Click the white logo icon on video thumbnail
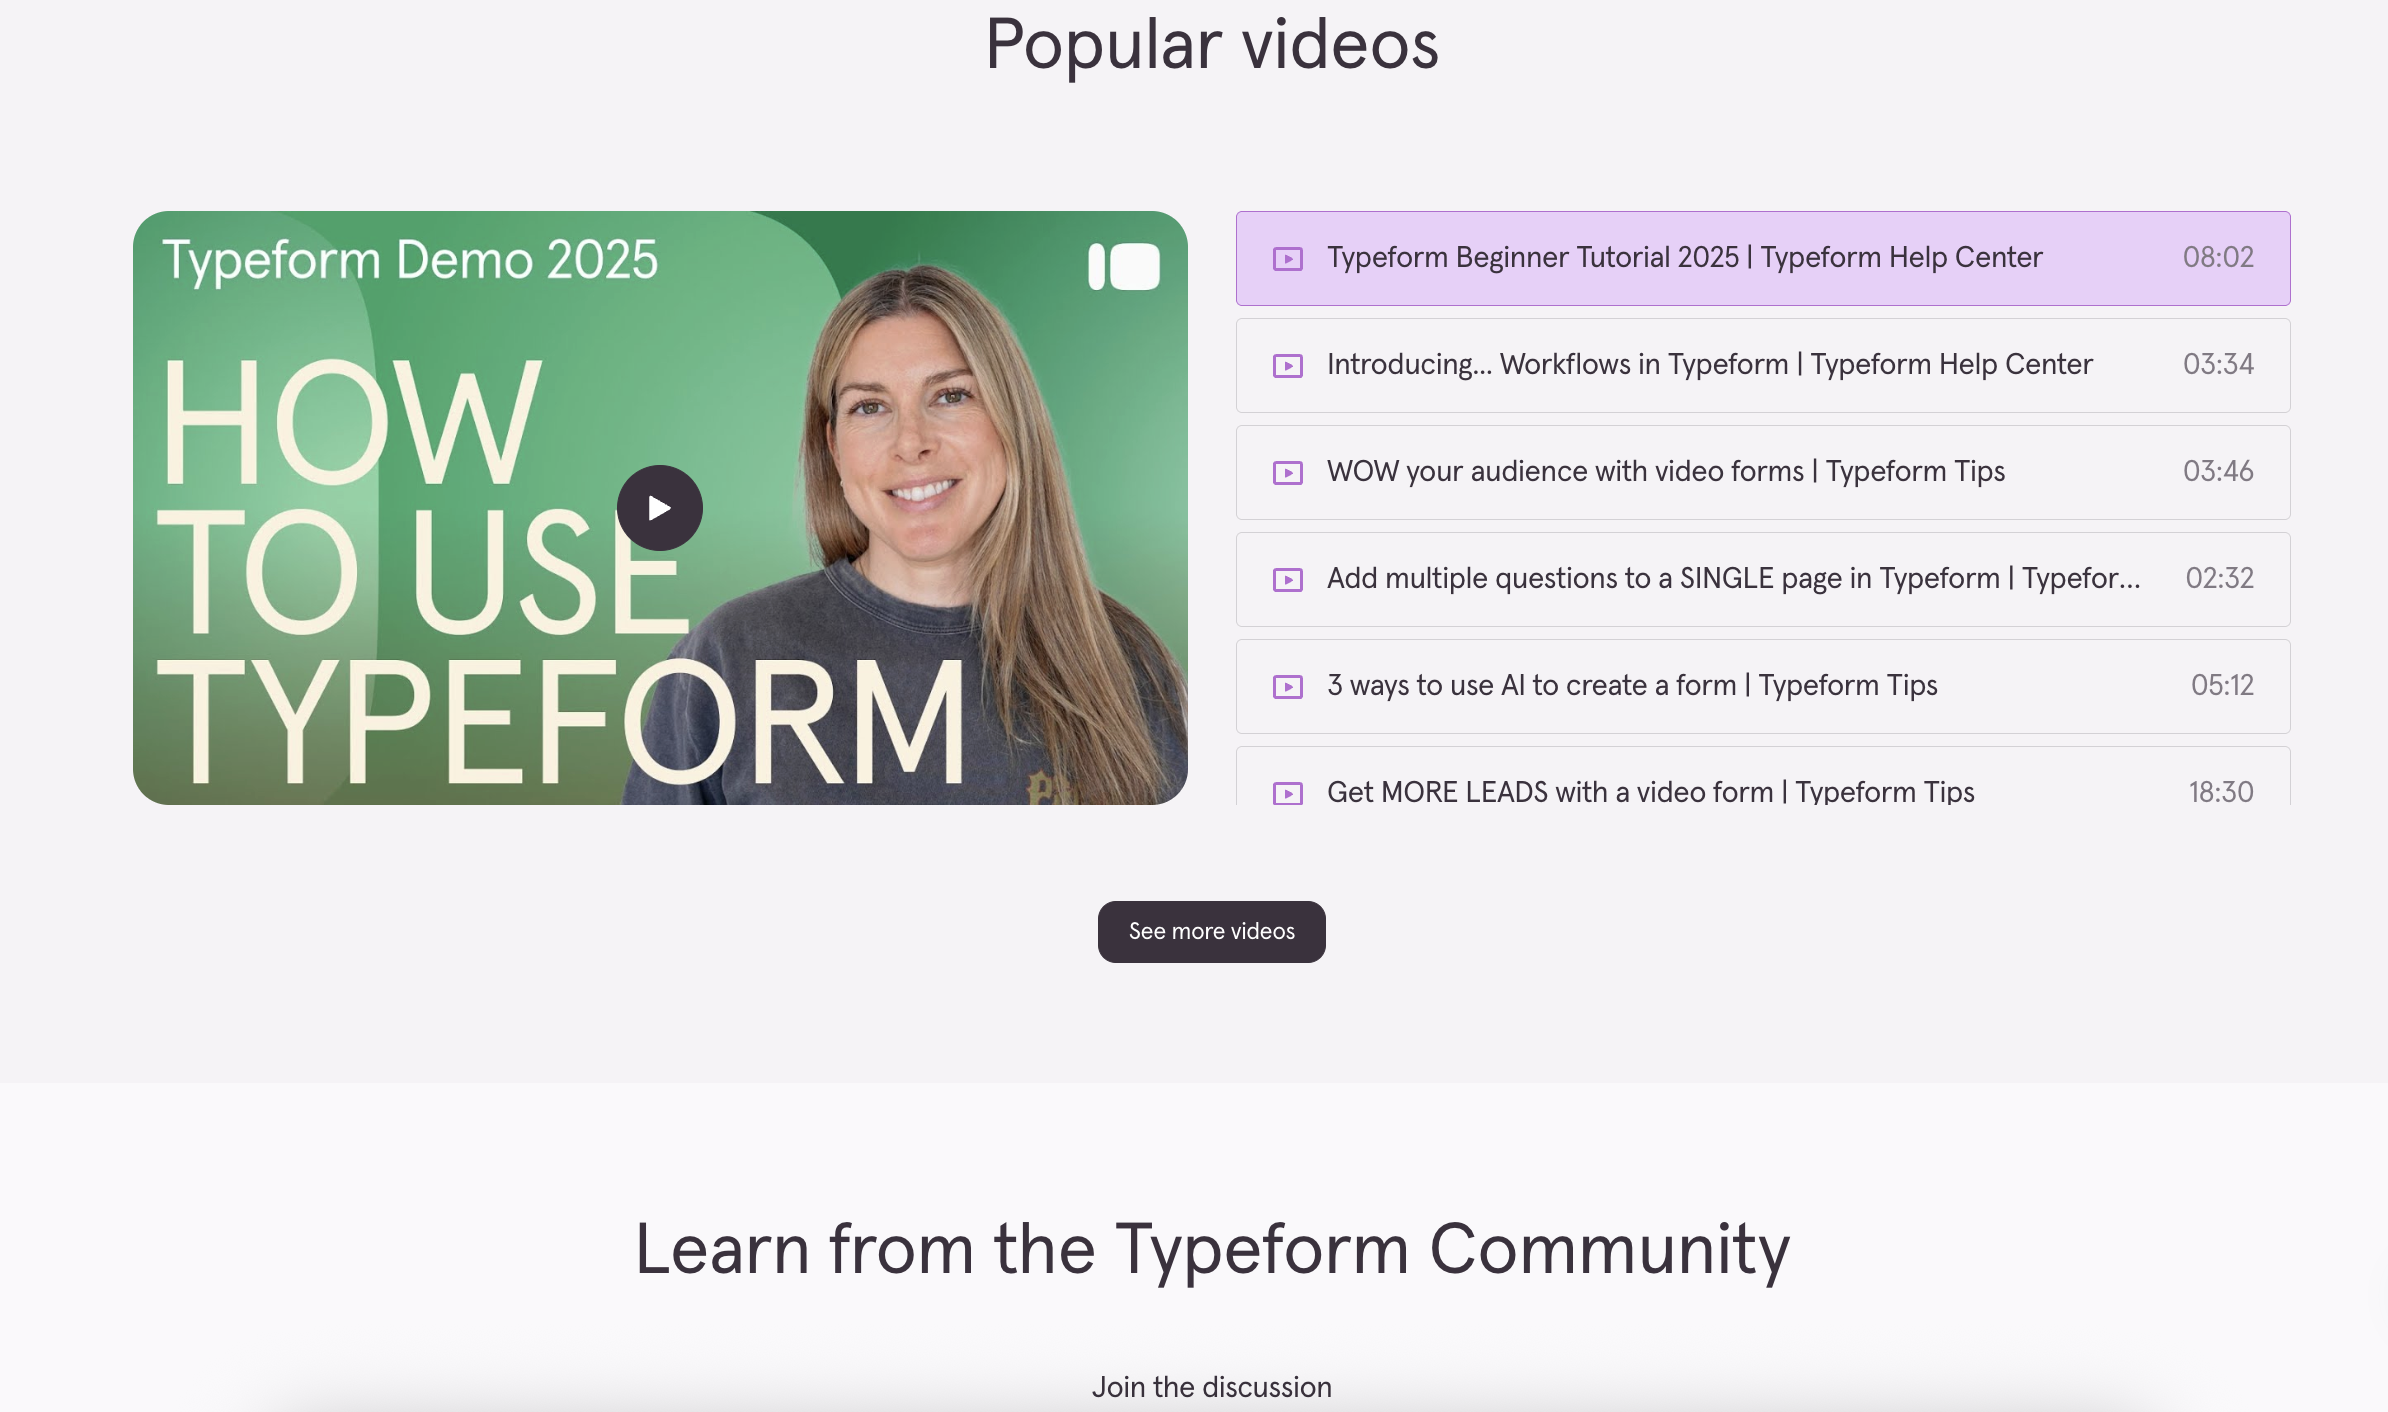2388x1412 pixels. point(1124,267)
